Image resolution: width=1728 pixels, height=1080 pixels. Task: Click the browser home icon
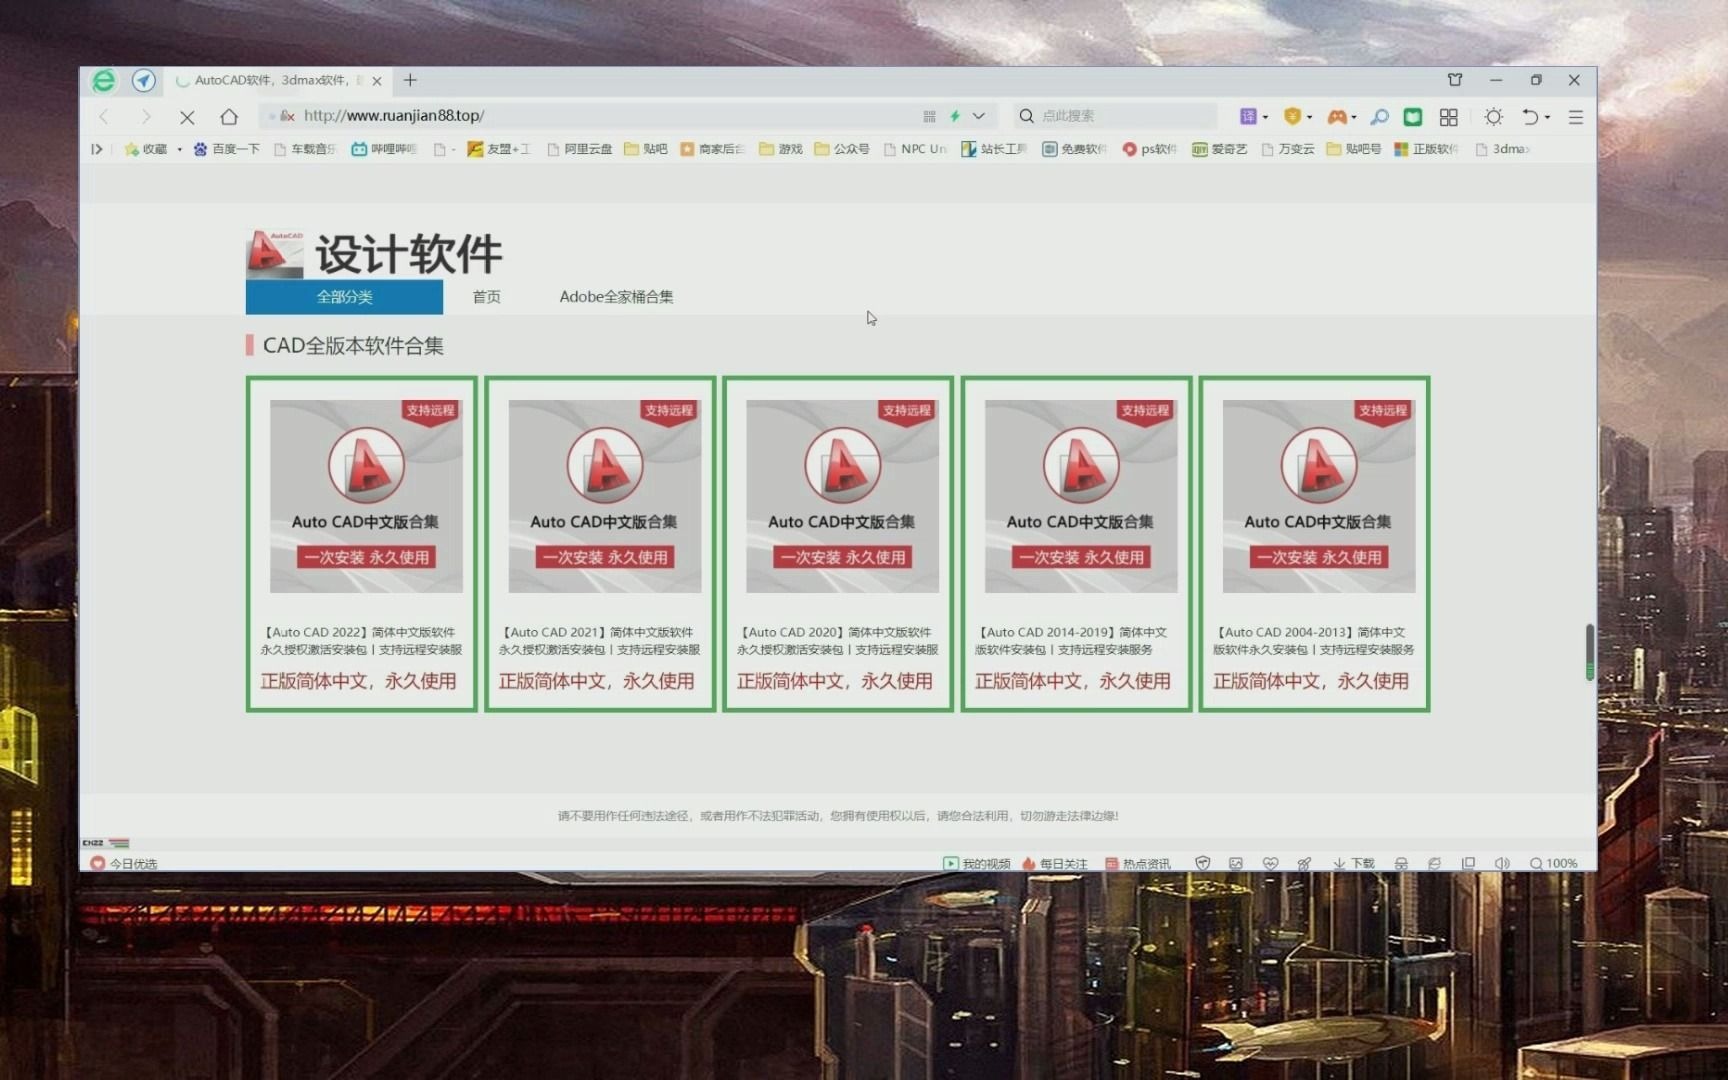[x=229, y=116]
